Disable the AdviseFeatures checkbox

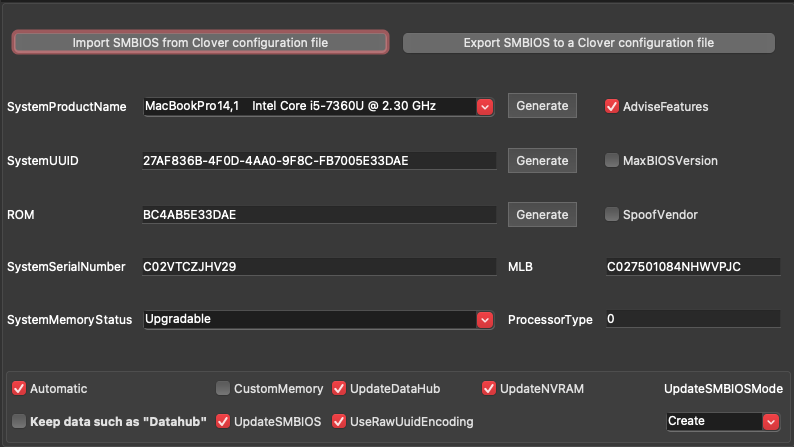click(x=612, y=106)
